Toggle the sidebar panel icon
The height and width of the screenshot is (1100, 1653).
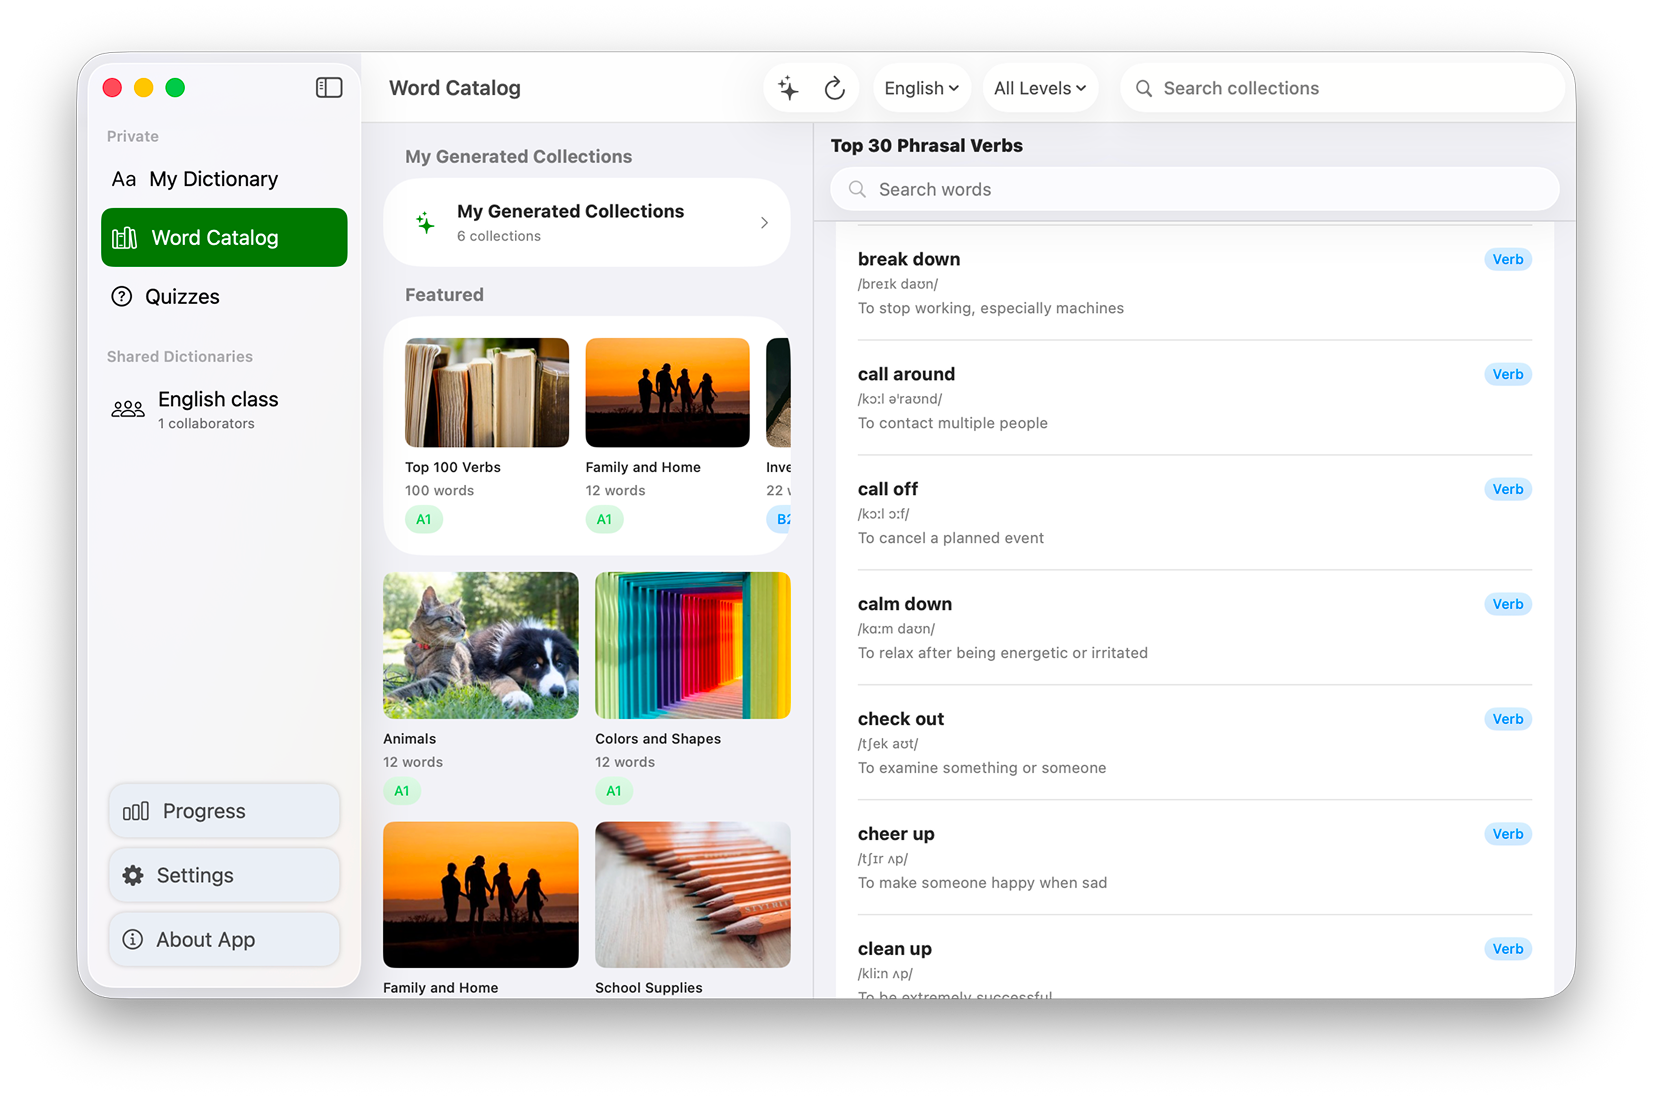coord(329,88)
